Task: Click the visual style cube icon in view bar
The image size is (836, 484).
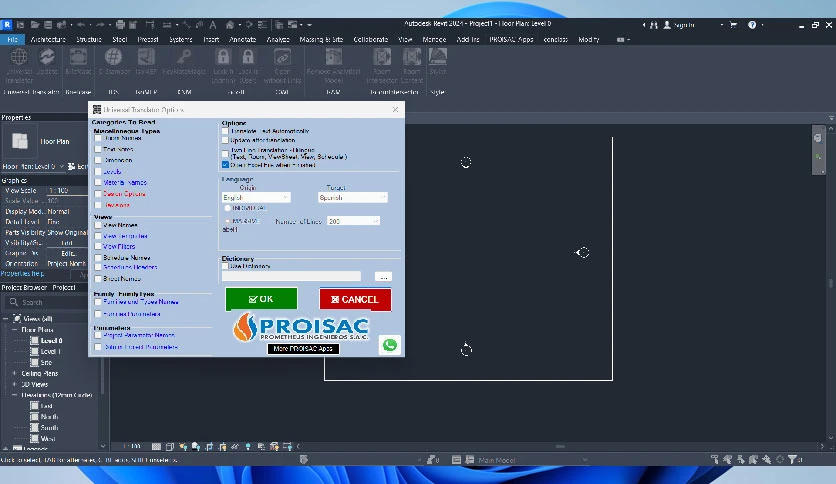Action: click(170, 446)
